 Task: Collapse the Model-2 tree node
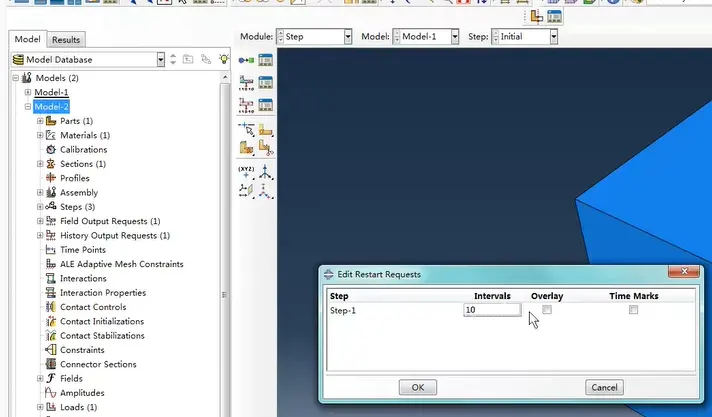point(28,107)
